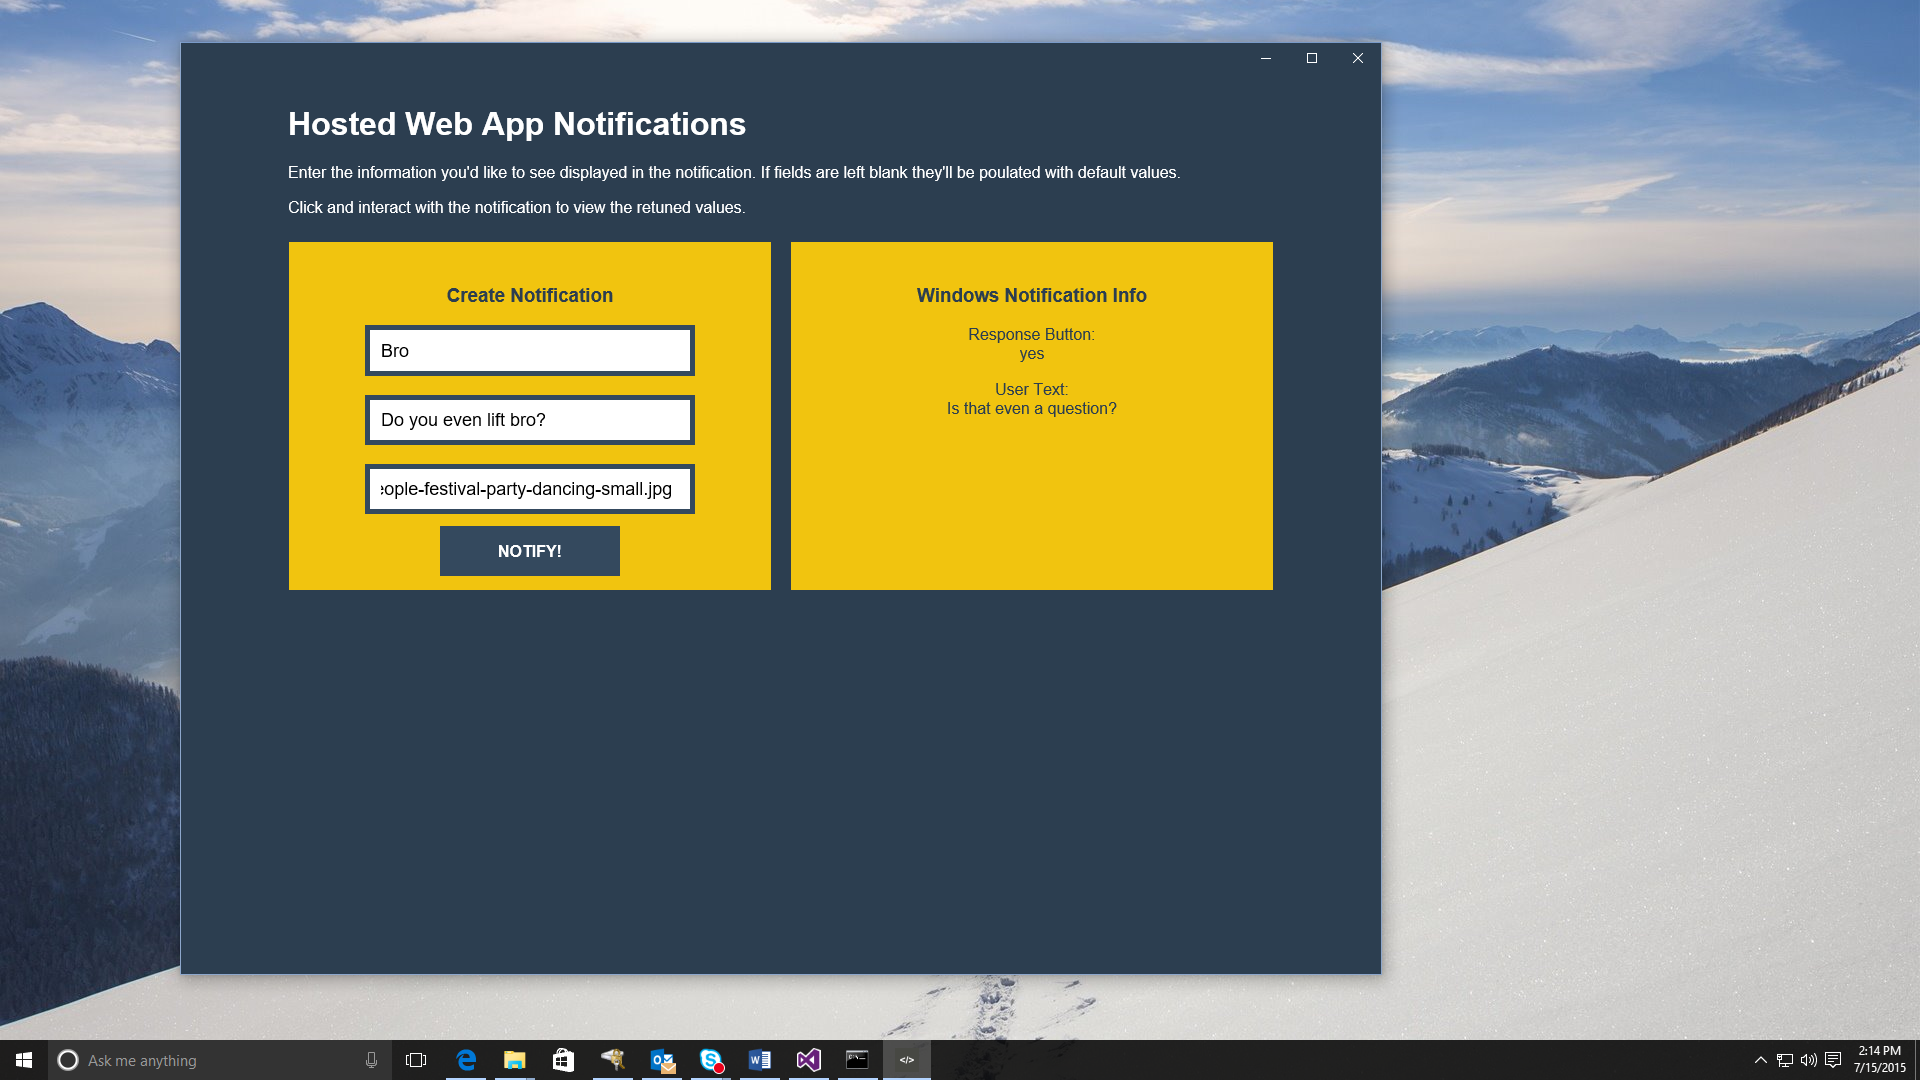Click the NOTIFY! button
1920x1080 pixels.
529,551
